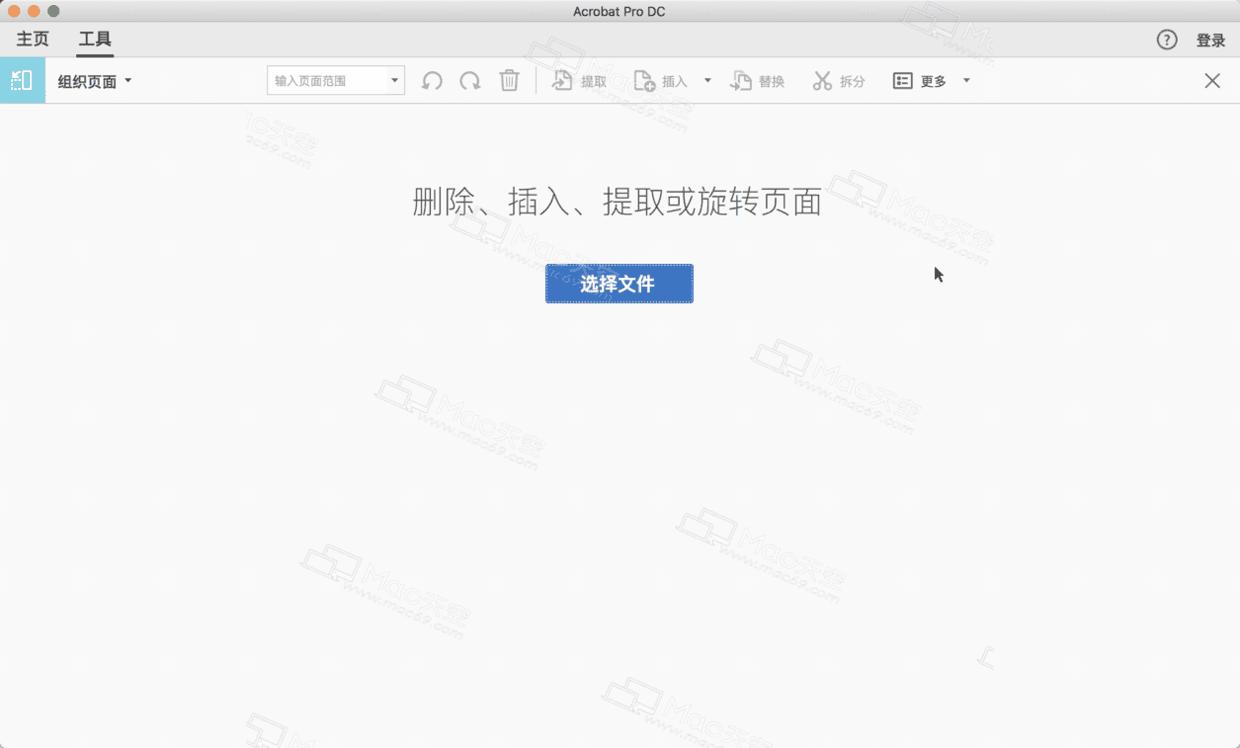The image size is (1240, 748).
Task: Click the 更多 list icon
Action: (903, 81)
